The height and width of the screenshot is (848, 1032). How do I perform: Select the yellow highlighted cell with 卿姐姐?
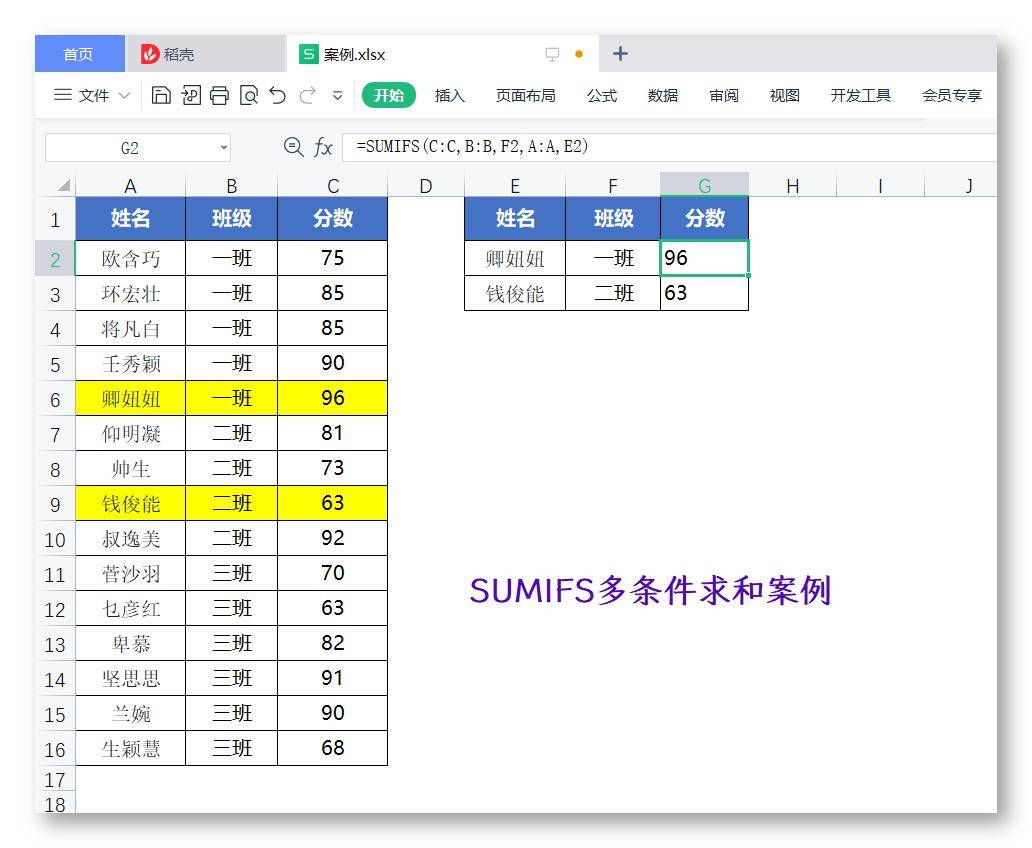coord(130,398)
